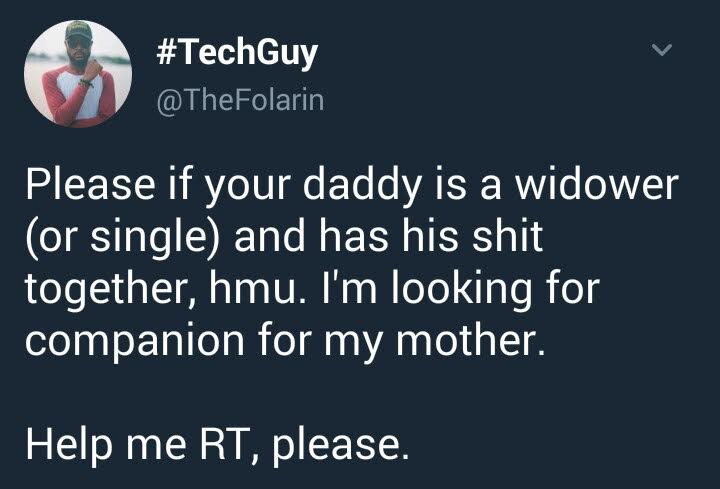This screenshot has height=489, width=720.
Task: Click the word "Please" starting the tweet
Action: click(90, 185)
